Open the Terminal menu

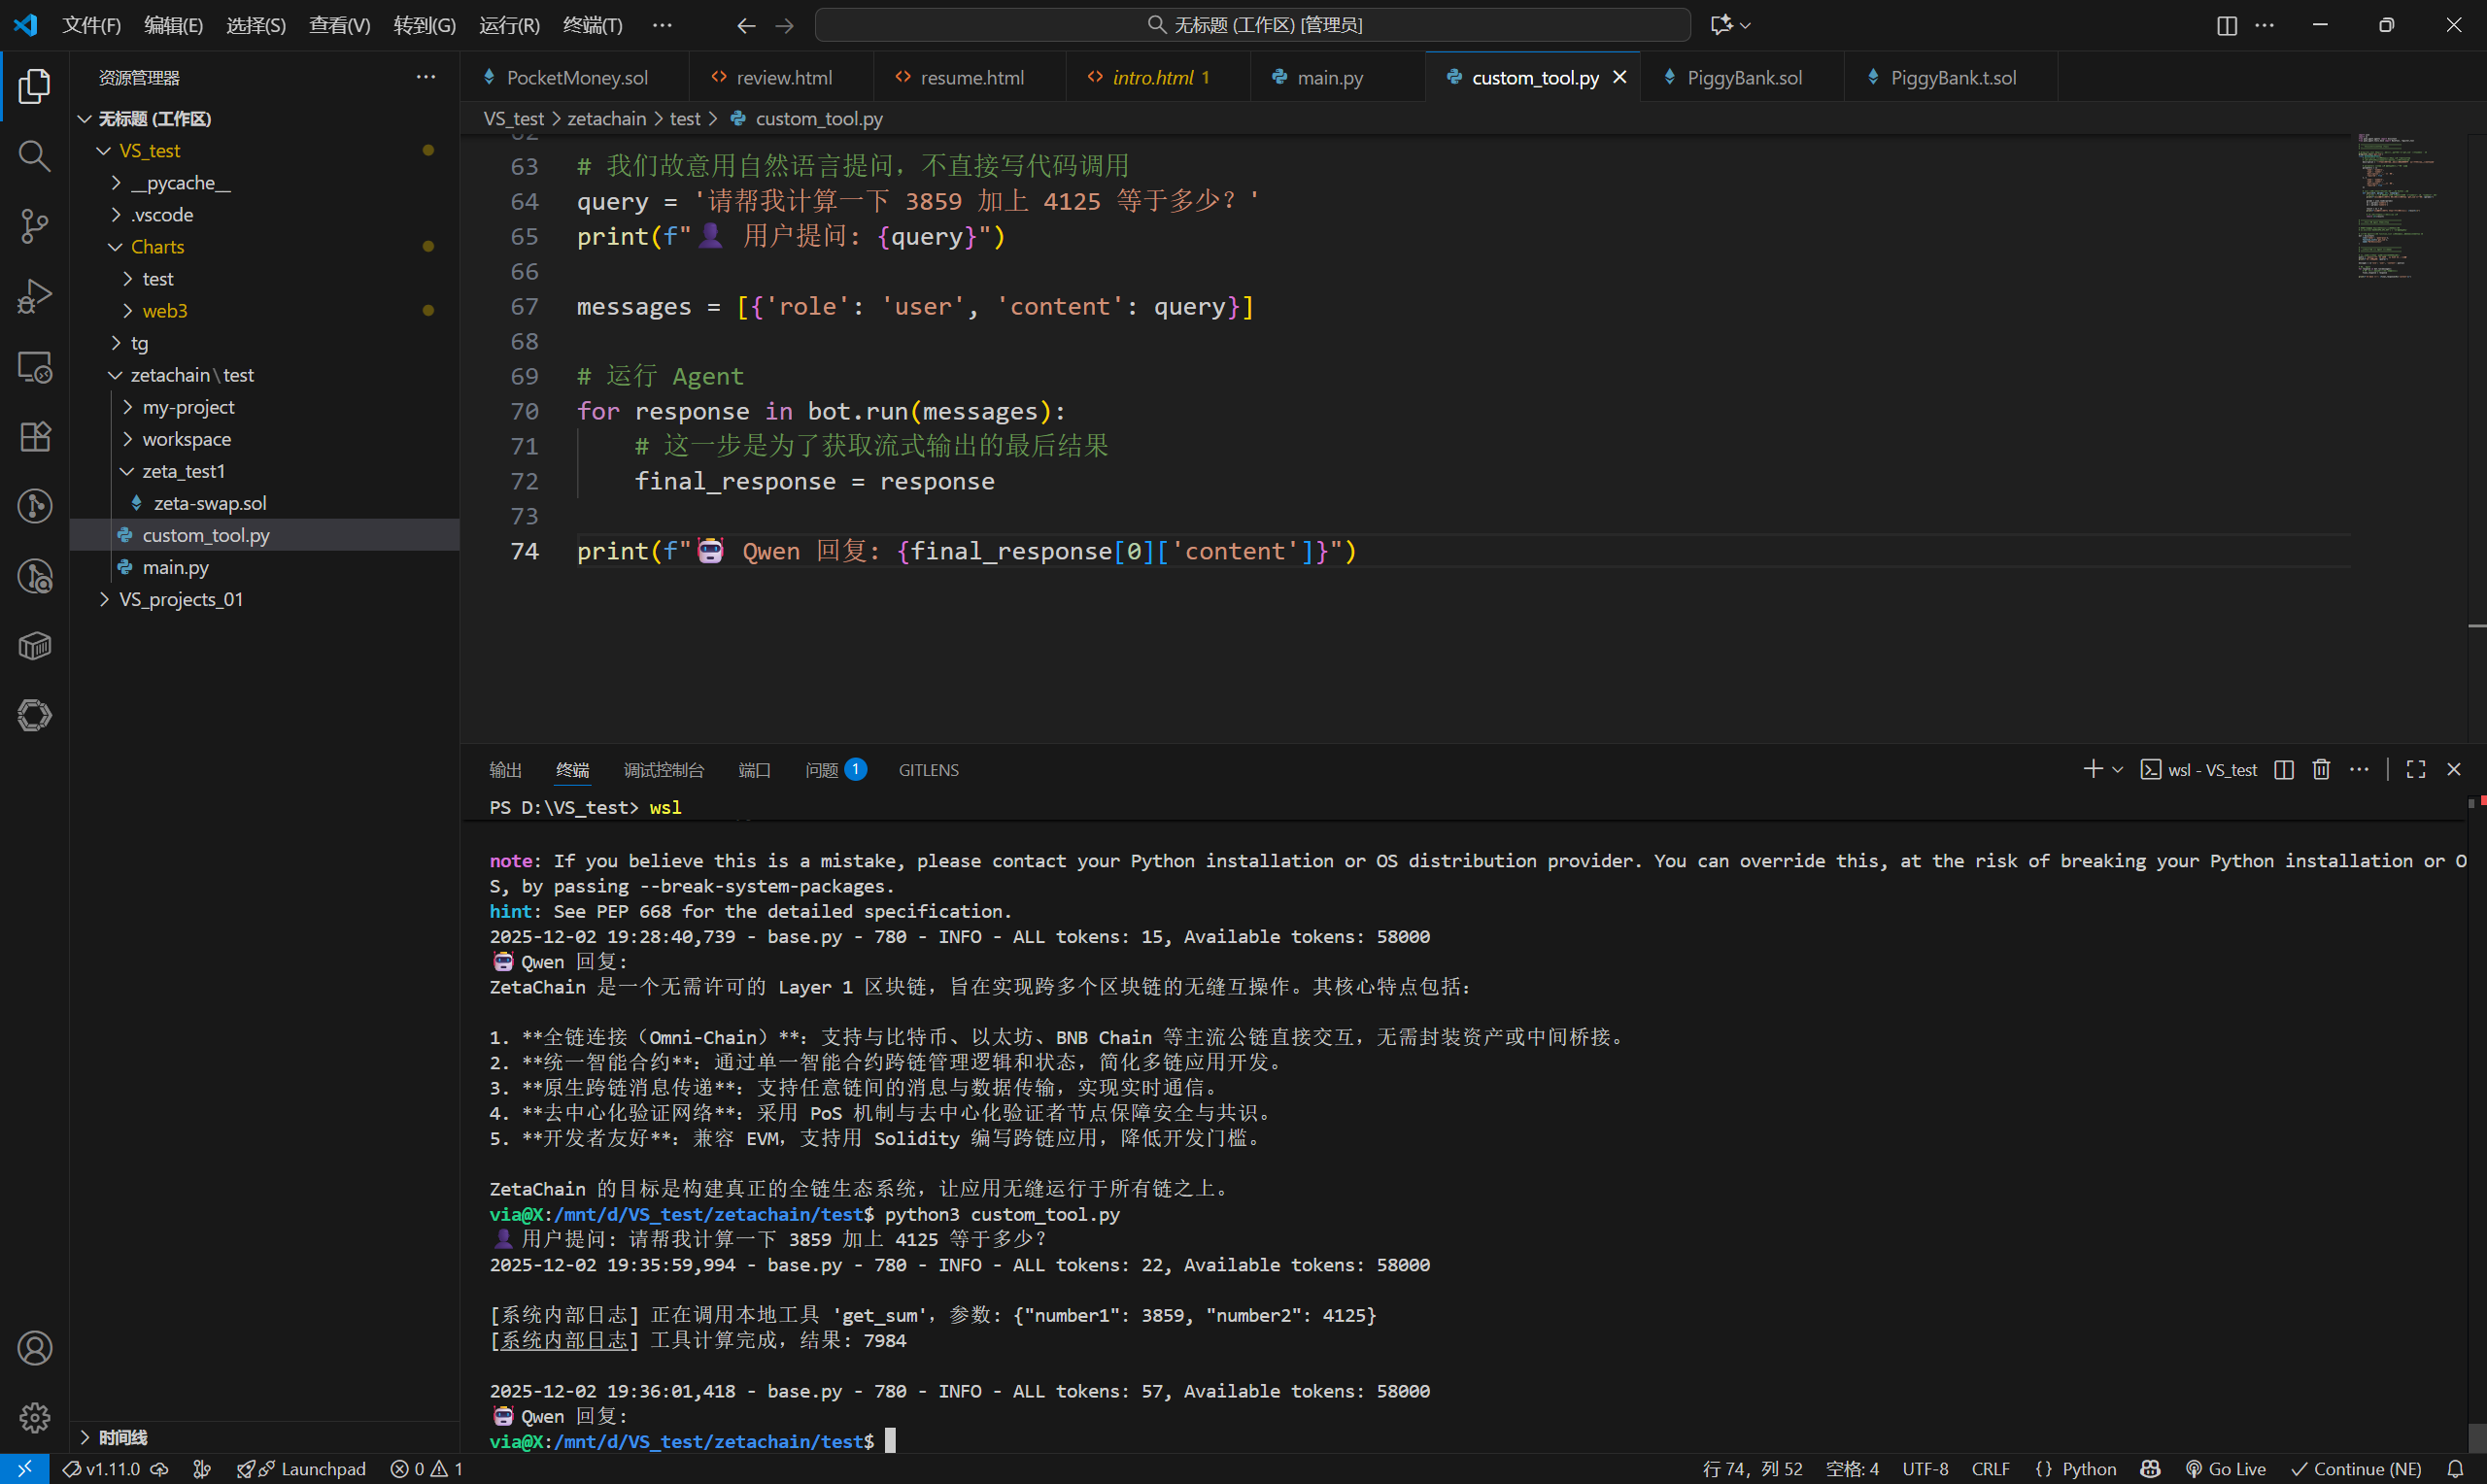[592, 25]
